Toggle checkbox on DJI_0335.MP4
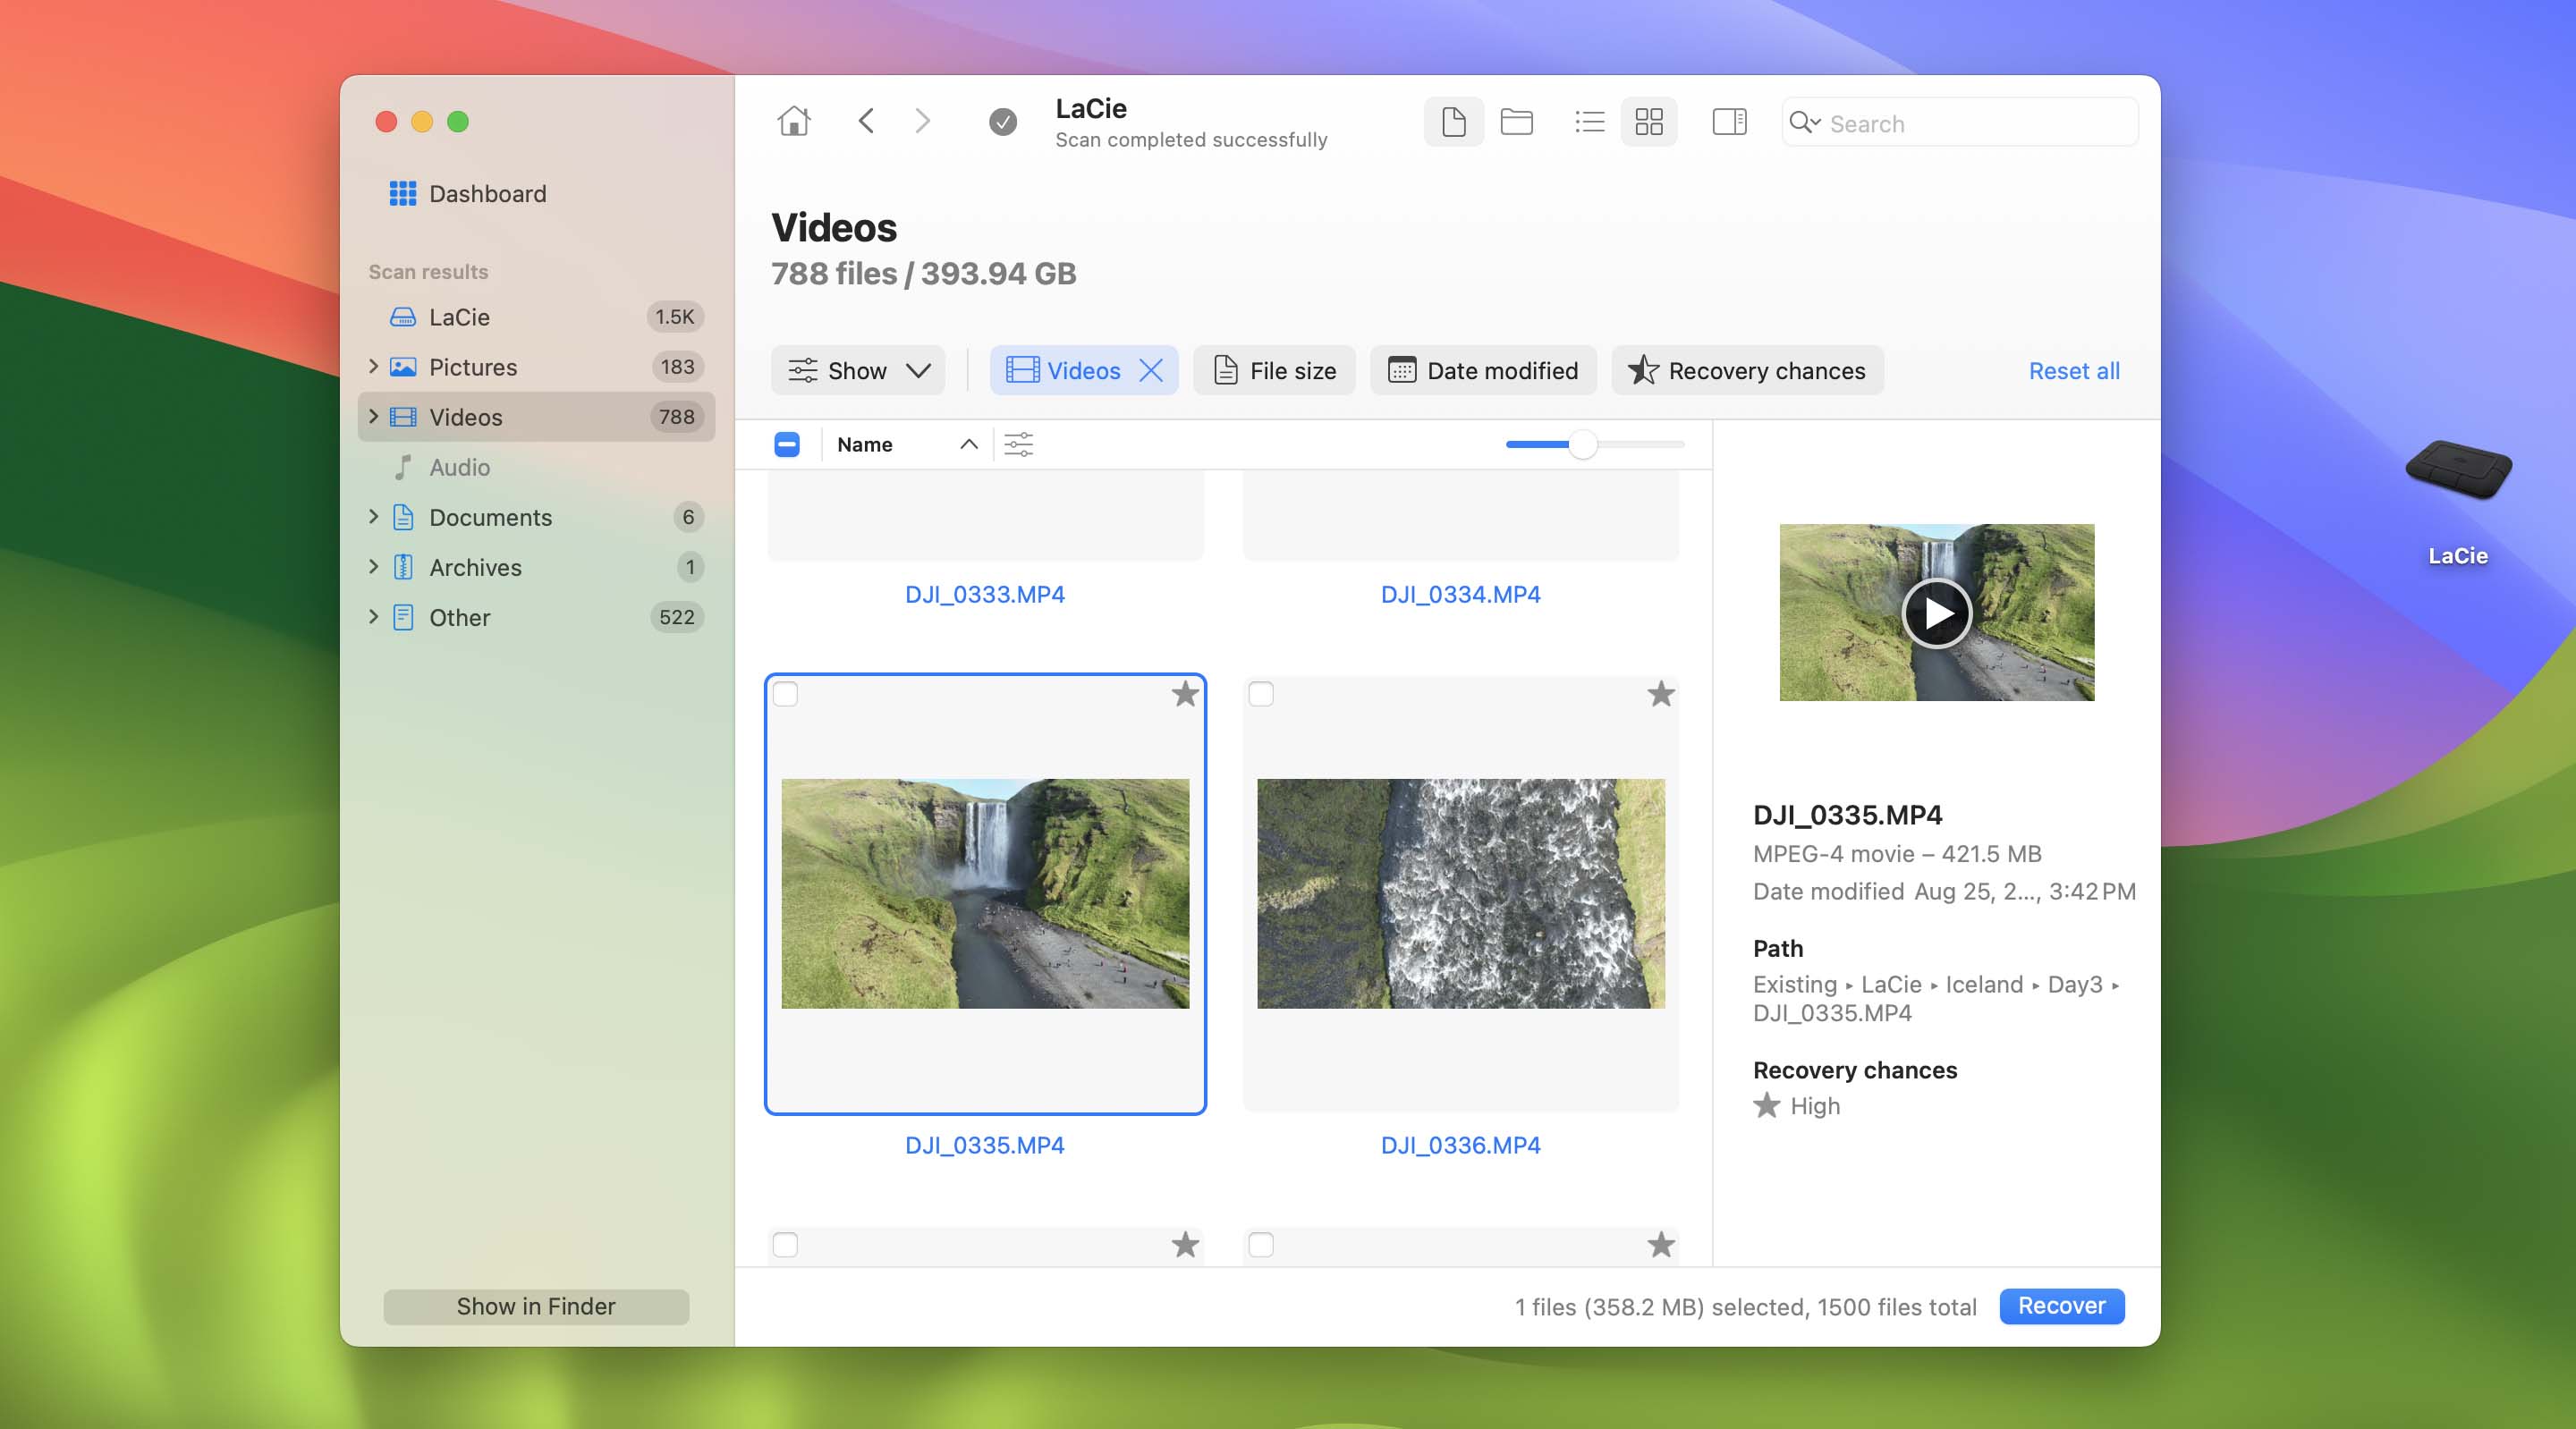 click(784, 693)
